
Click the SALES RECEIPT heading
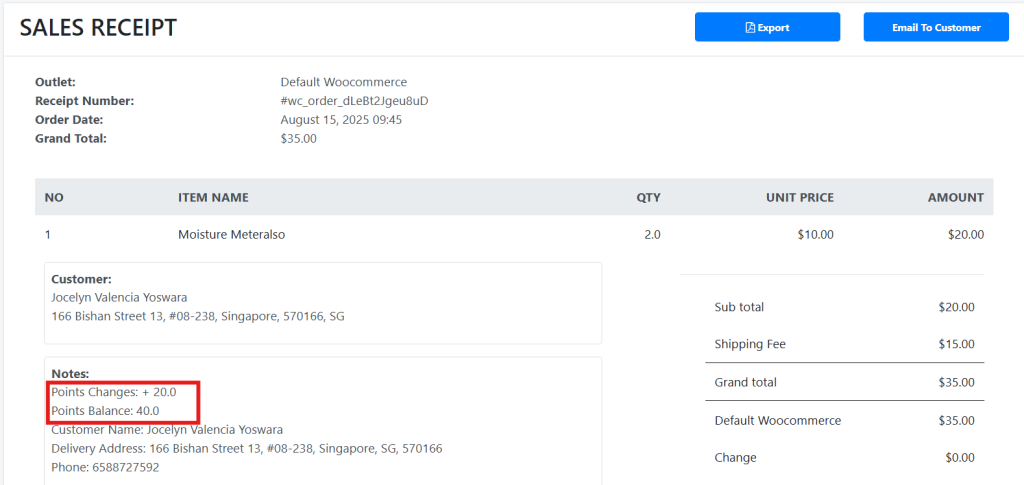click(98, 28)
